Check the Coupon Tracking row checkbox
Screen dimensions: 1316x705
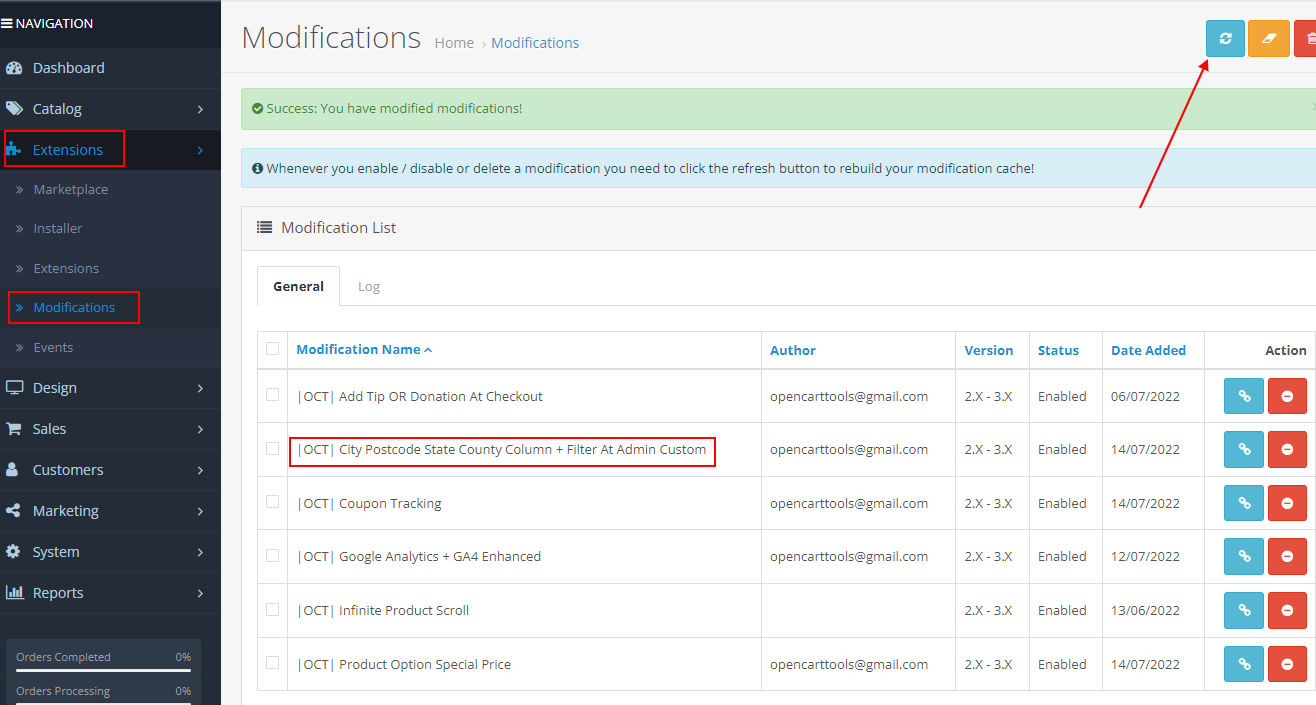pos(272,501)
